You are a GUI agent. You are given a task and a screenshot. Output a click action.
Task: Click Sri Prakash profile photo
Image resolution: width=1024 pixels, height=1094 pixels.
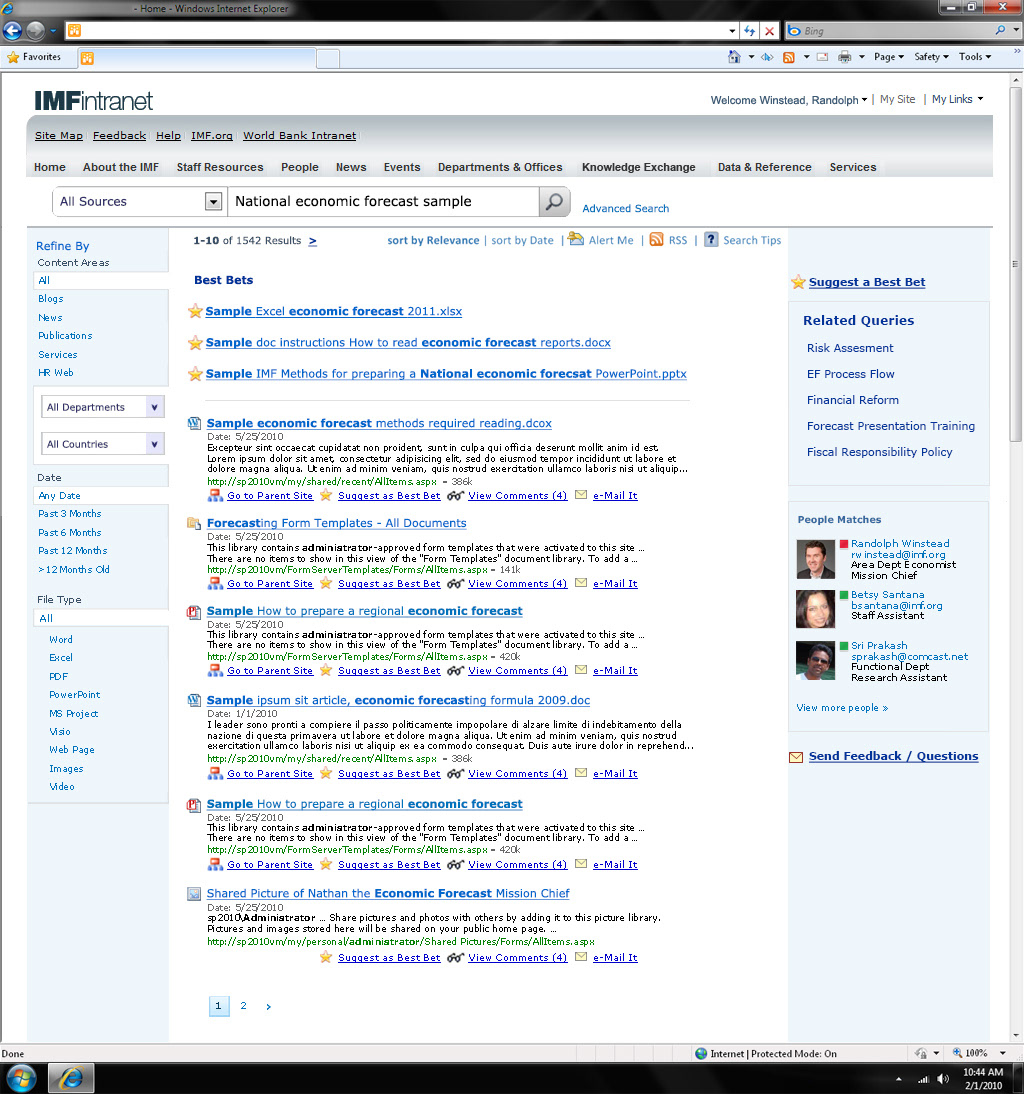(815, 661)
